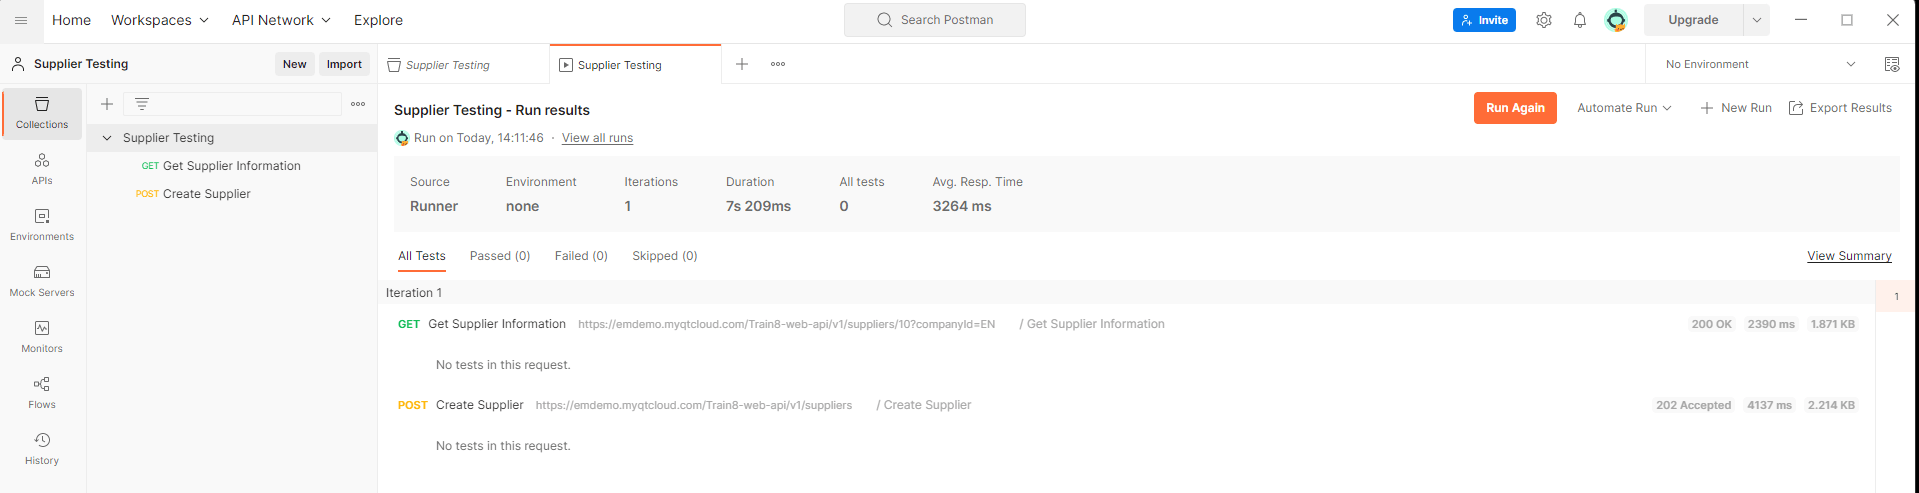This screenshot has height=493, width=1919.
Task: Open the No Environment dropdown
Action: [1760, 64]
